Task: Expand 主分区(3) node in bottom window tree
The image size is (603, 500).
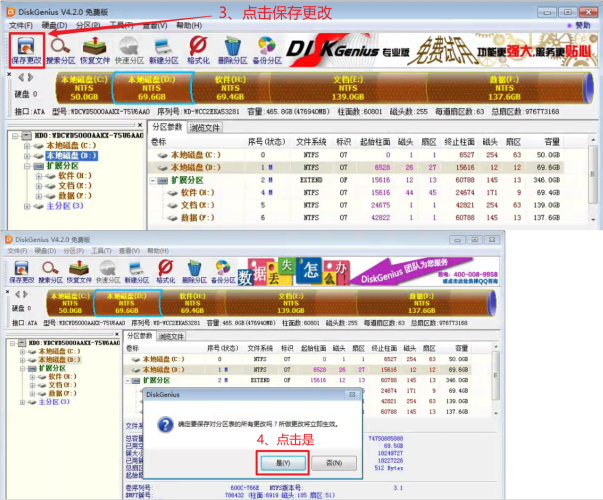Action: point(22,402)
